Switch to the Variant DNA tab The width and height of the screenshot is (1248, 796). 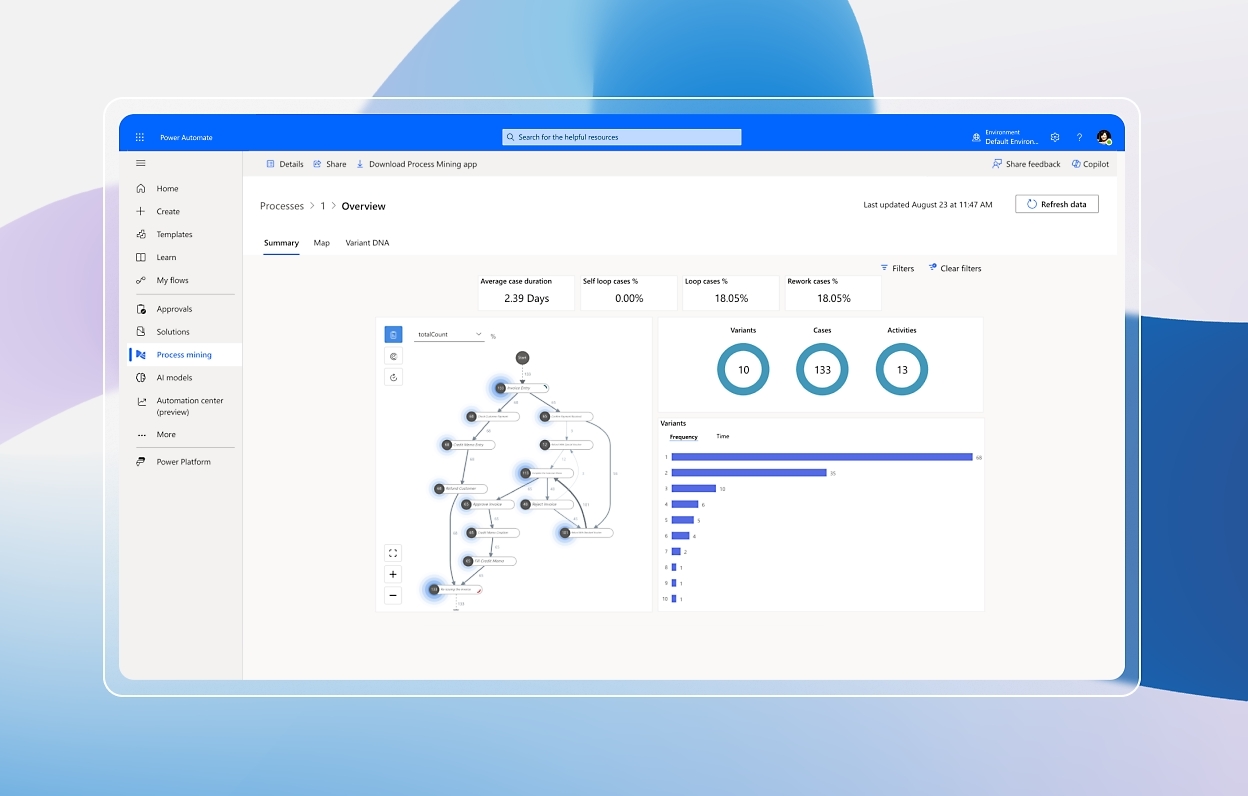click(367, 242)
